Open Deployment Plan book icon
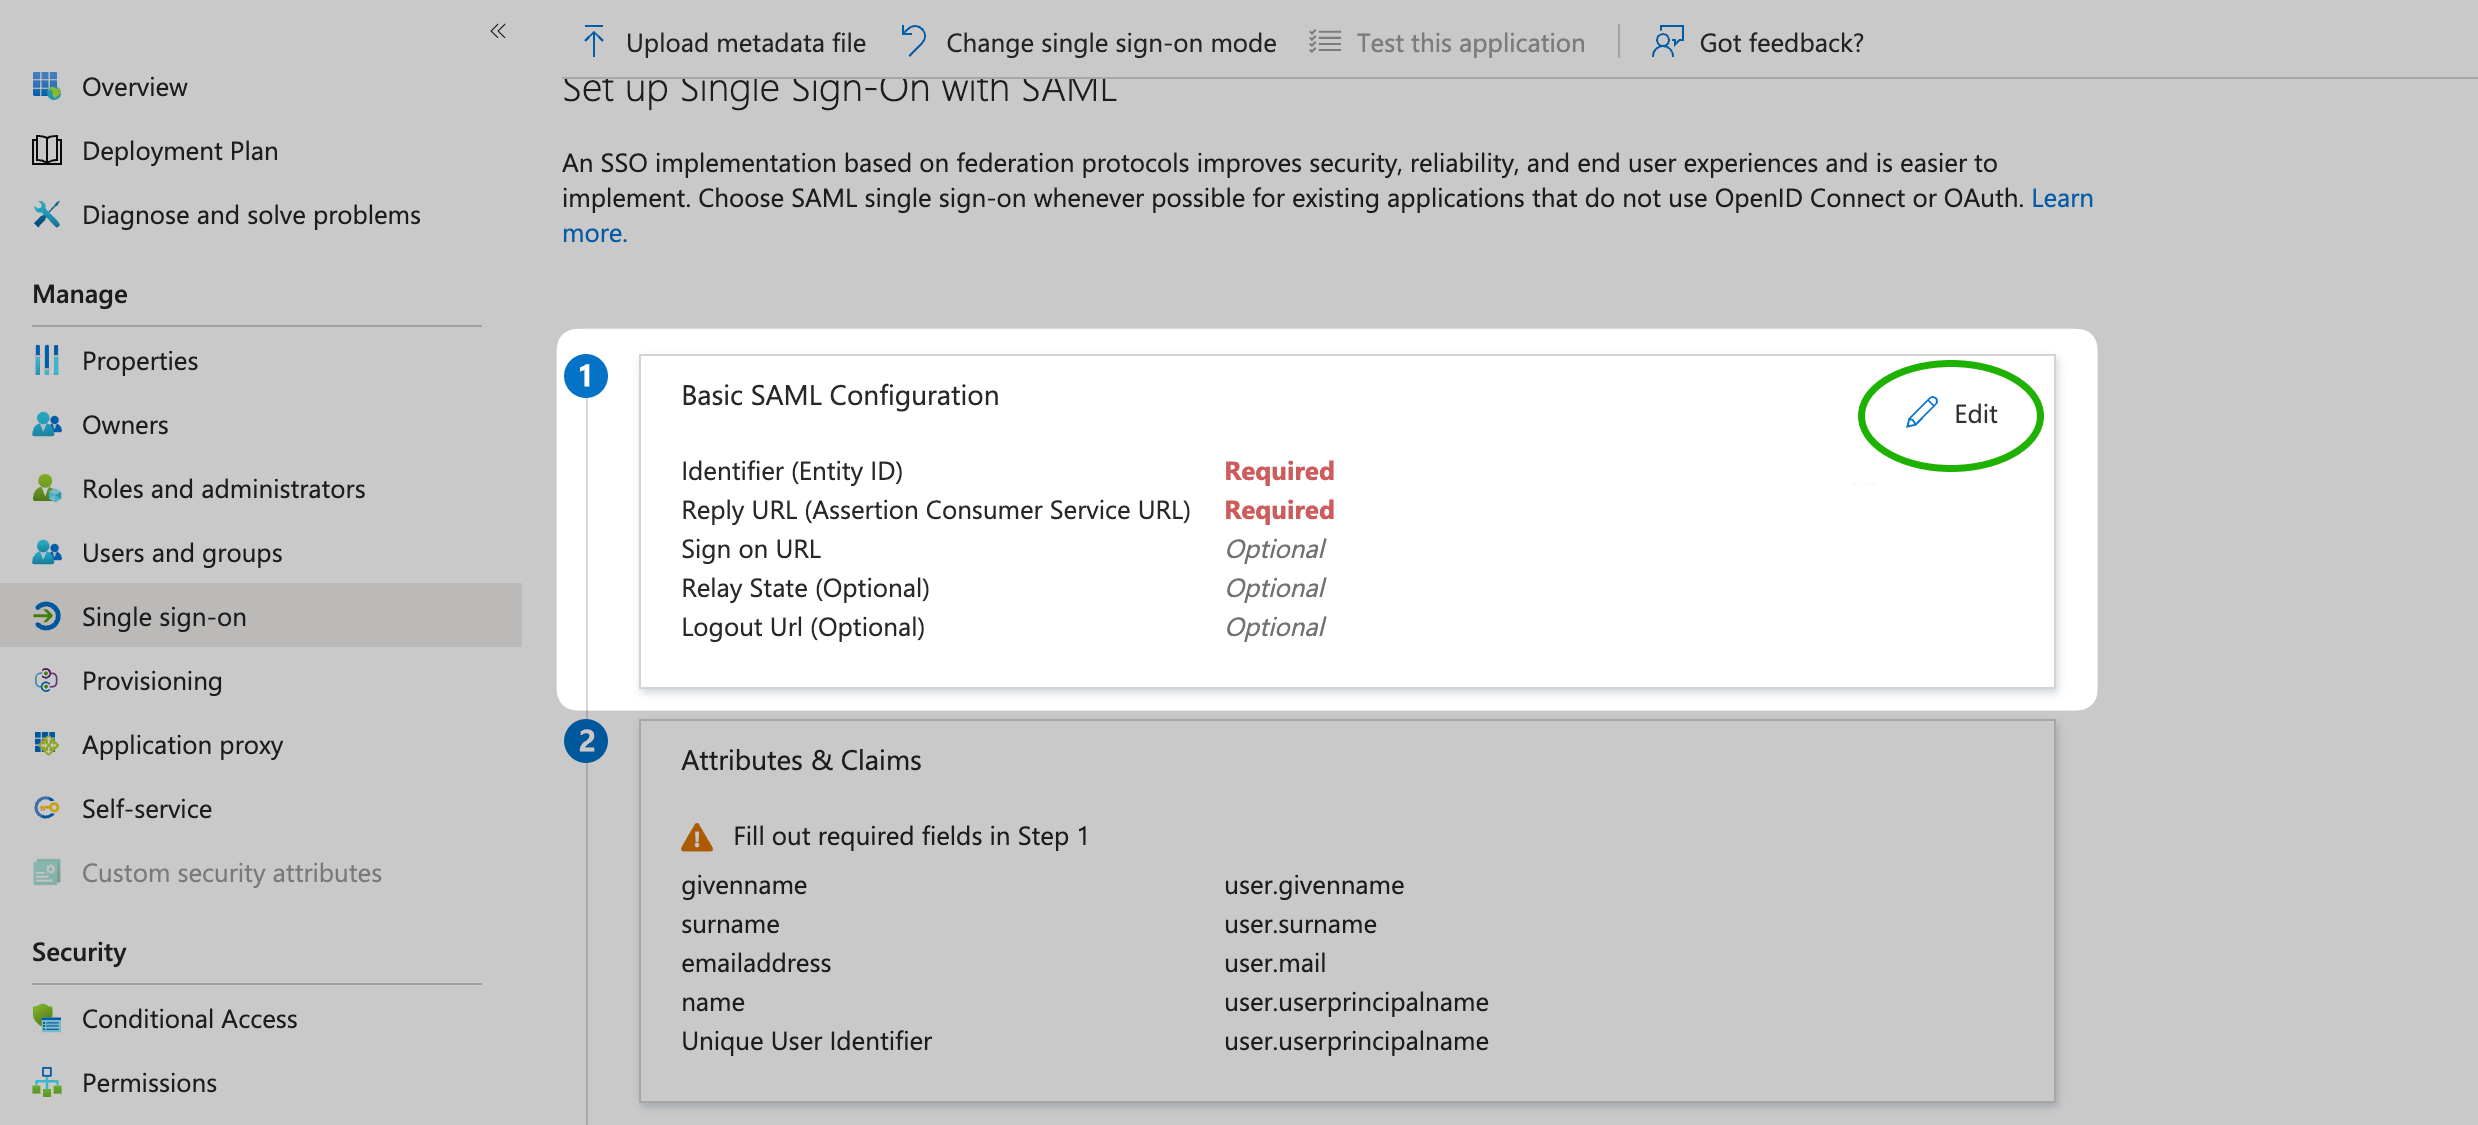The image size is (2478, 1125). 46,150
